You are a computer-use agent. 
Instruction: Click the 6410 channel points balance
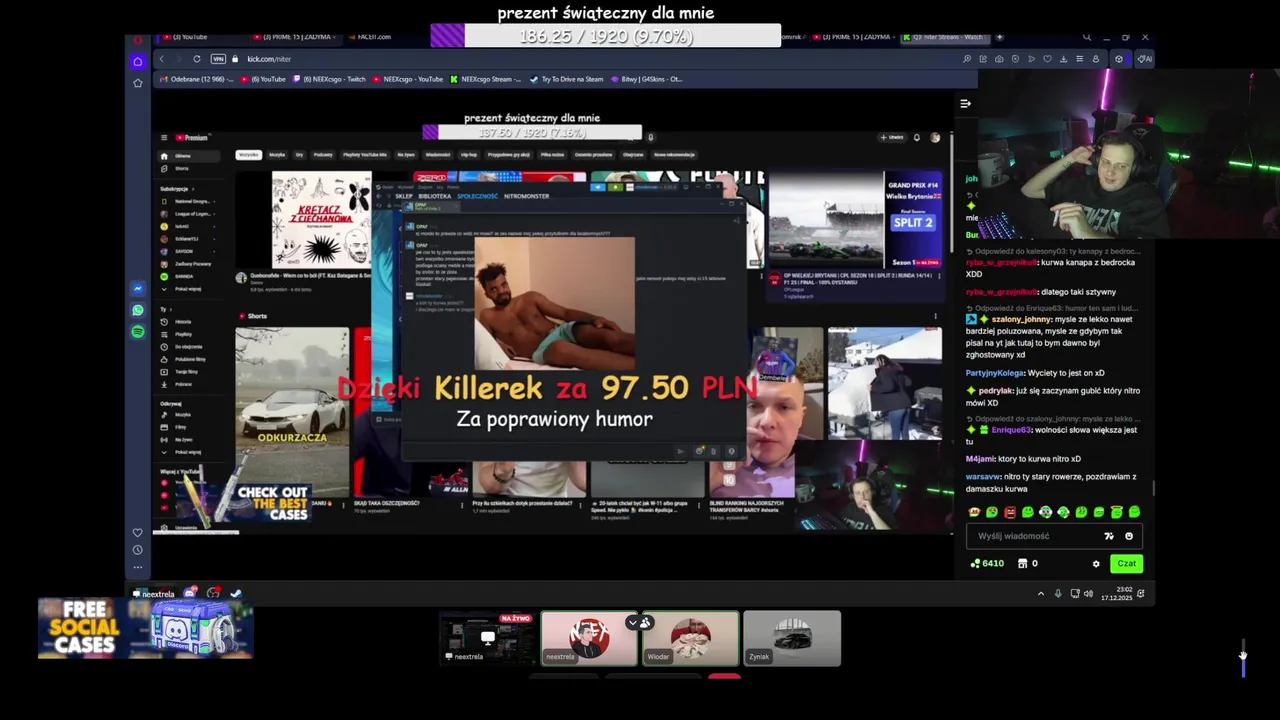coord(987,564)
